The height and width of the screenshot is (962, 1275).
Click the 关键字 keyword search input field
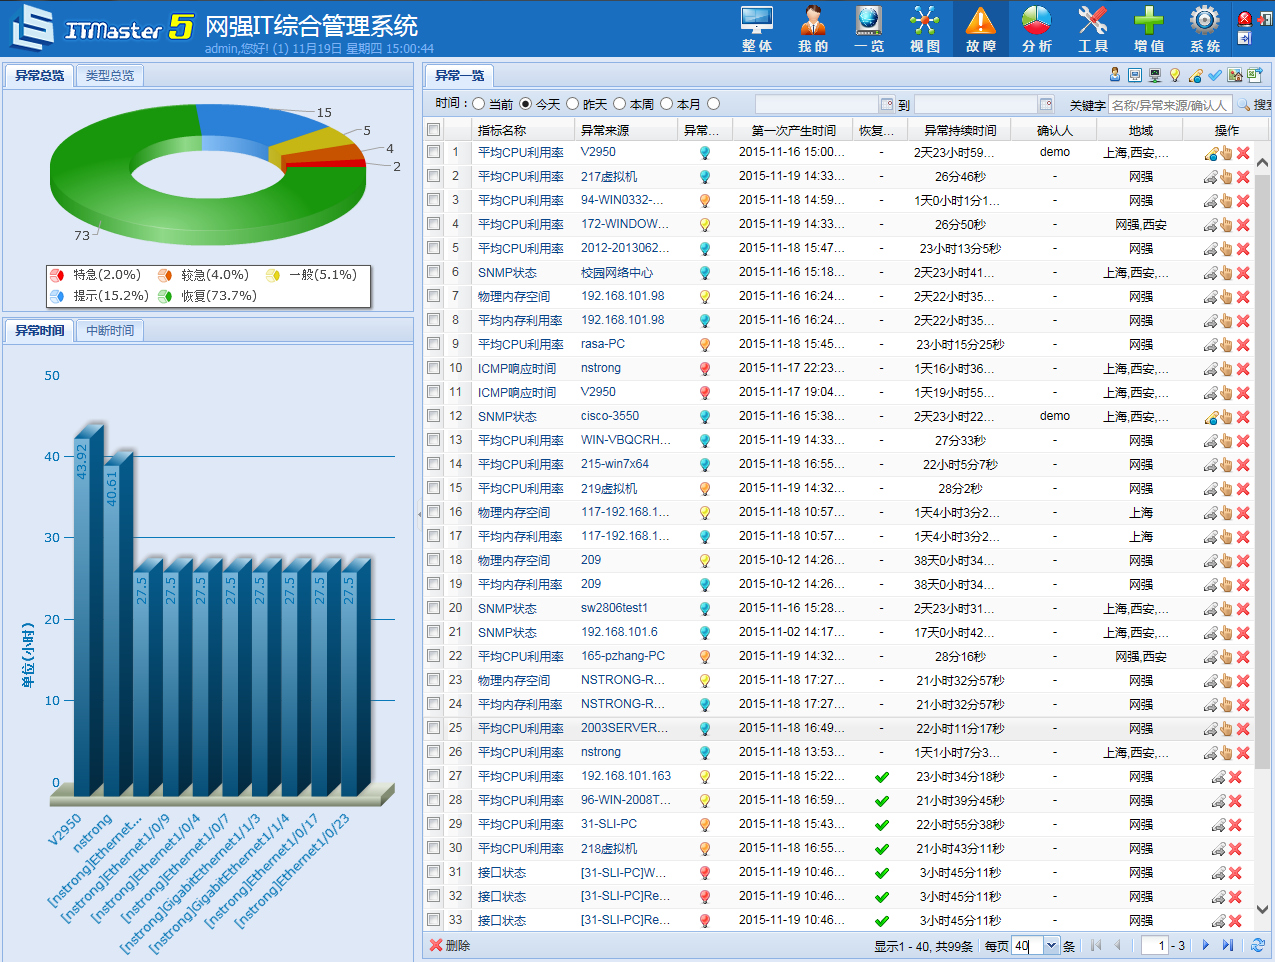(x=1170, y=104)
